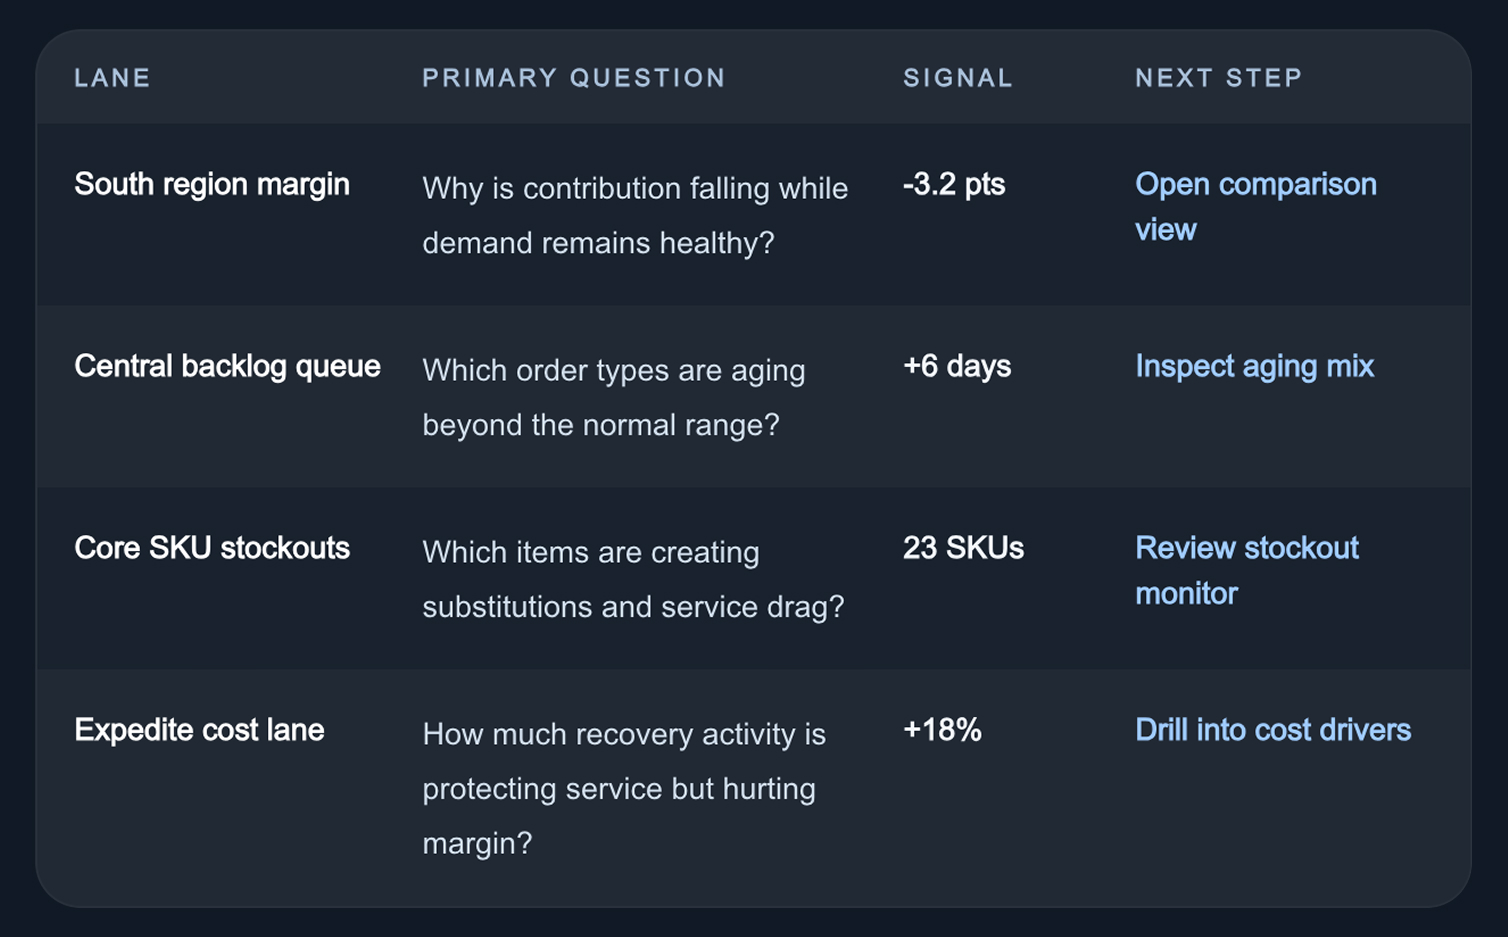Select the recovery activity margin question
1508x937 pixels.
pyautogui.click(x=624, y=788)
